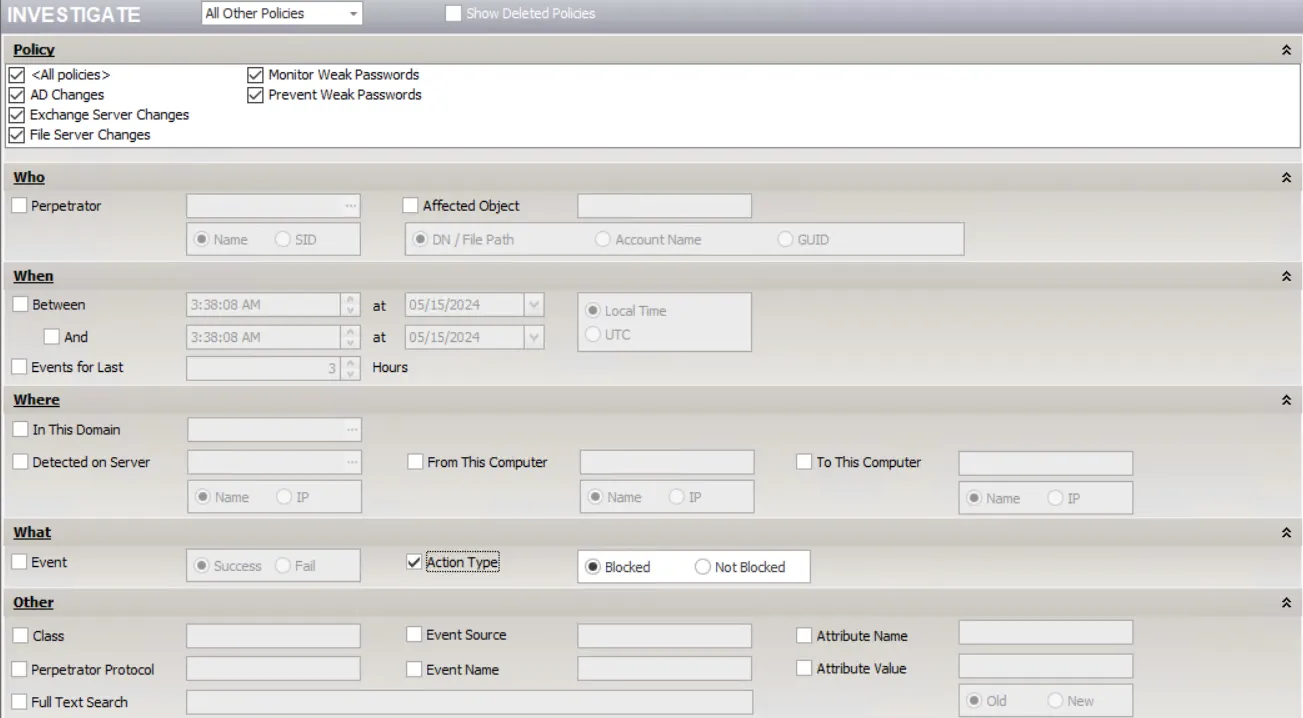The height and width of the screenshot is (718, 1303).
Task: Uncheck the Action Type checkbox
Action: coord(414,562)
